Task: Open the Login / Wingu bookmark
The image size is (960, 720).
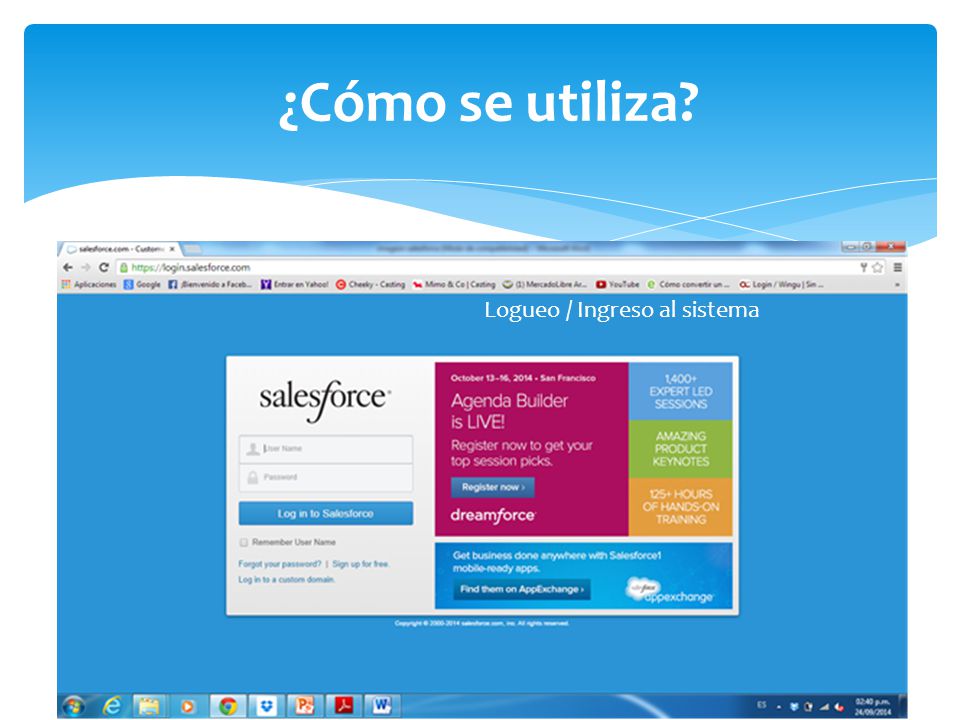Action: [x=781, y=285]
